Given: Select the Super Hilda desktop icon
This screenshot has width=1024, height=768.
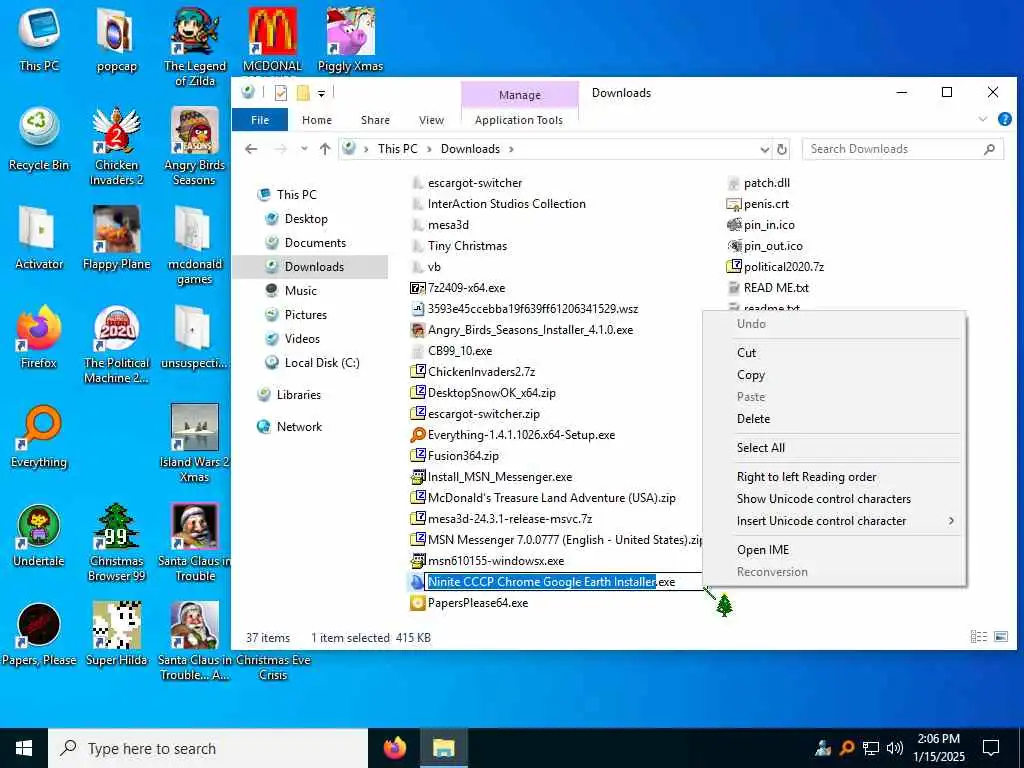Looking at the screenshot, I should (x=116, y=635).
